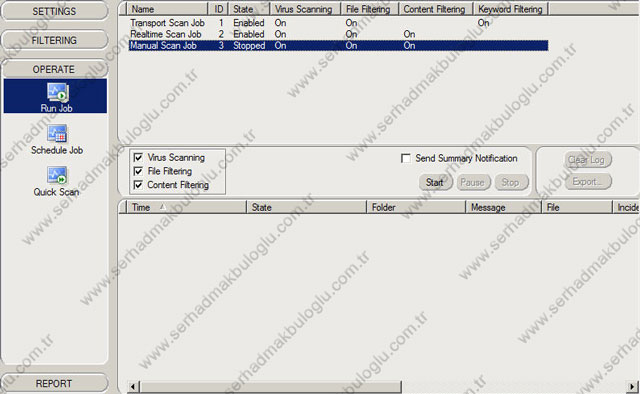The height and width of the screenshot is (394, 640).
Task: Sort log by Time column header
Action: (x=187, y=207)
